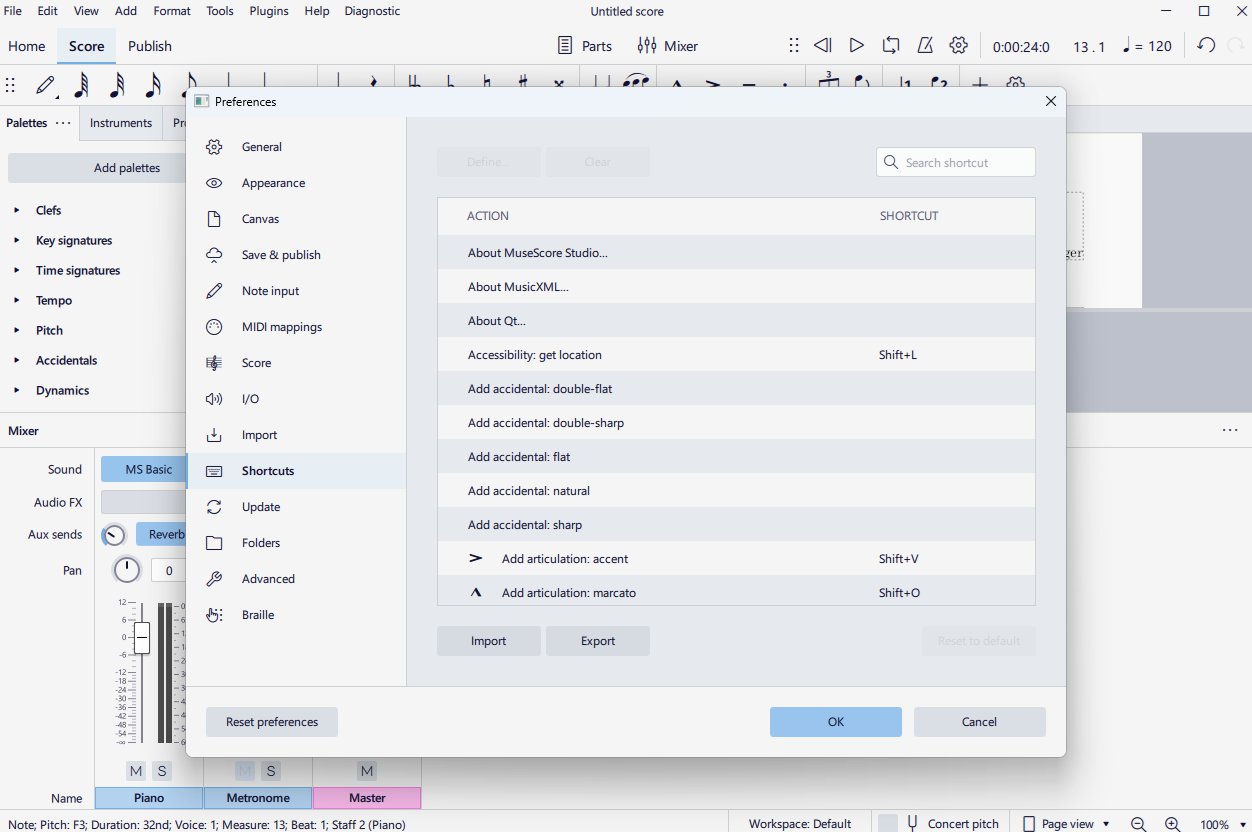Open Appearance preferences with eye icon

(296, 183)
